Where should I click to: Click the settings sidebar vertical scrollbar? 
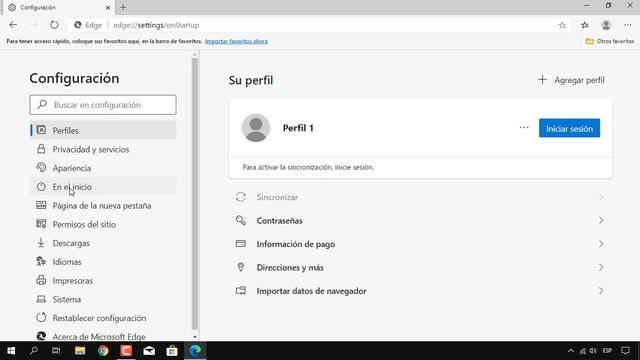[x=195, y=193]
